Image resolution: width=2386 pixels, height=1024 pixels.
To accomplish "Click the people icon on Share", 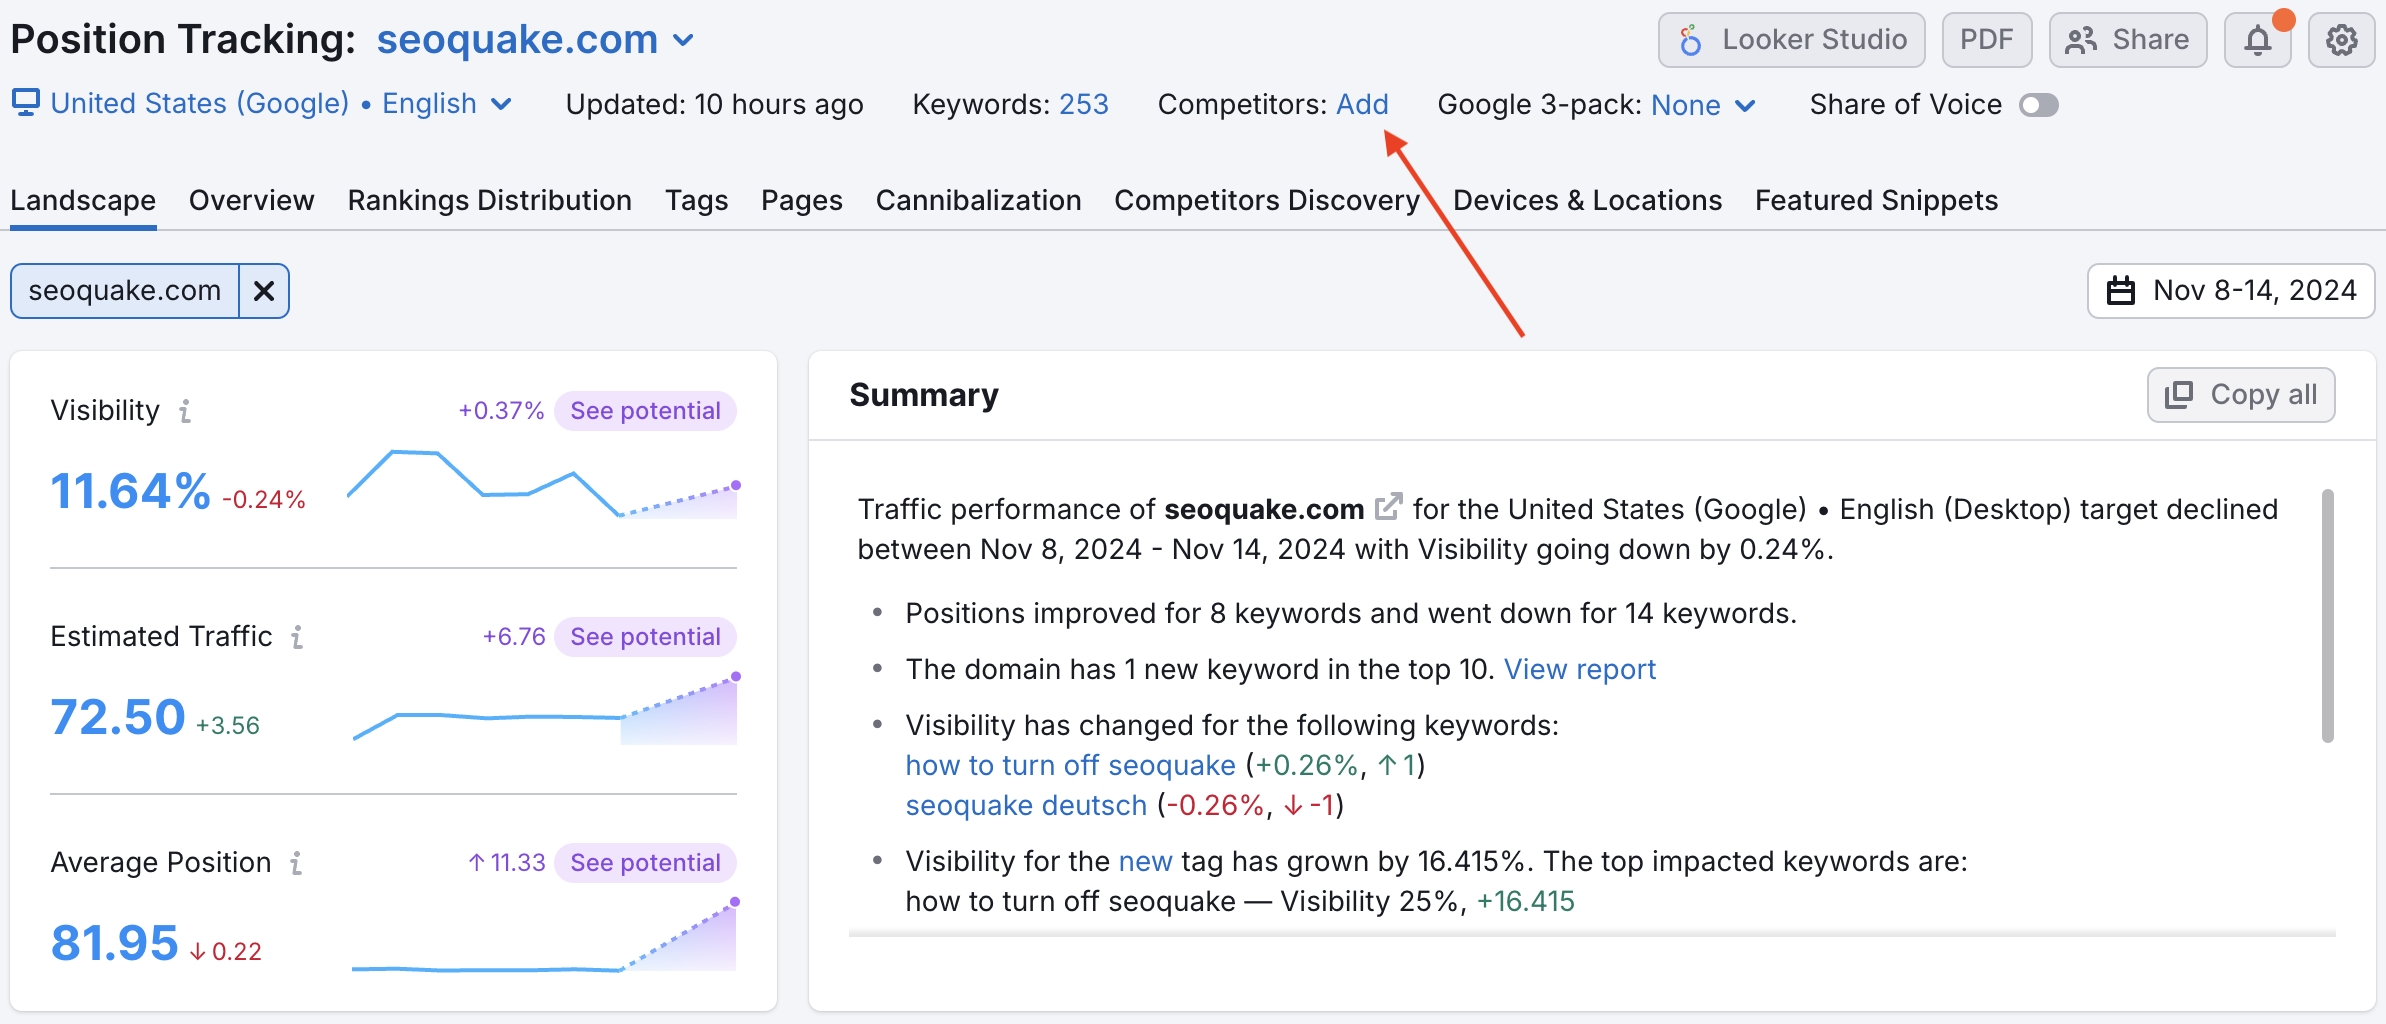I will (2081, 40).
